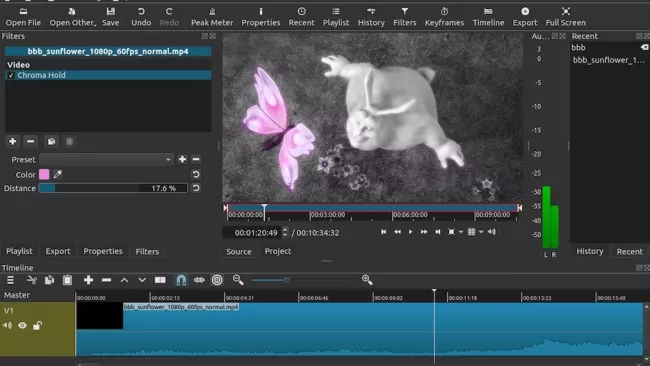Select the Source player tab
Screen dimensions: 650x366
[x=239, y=252]
